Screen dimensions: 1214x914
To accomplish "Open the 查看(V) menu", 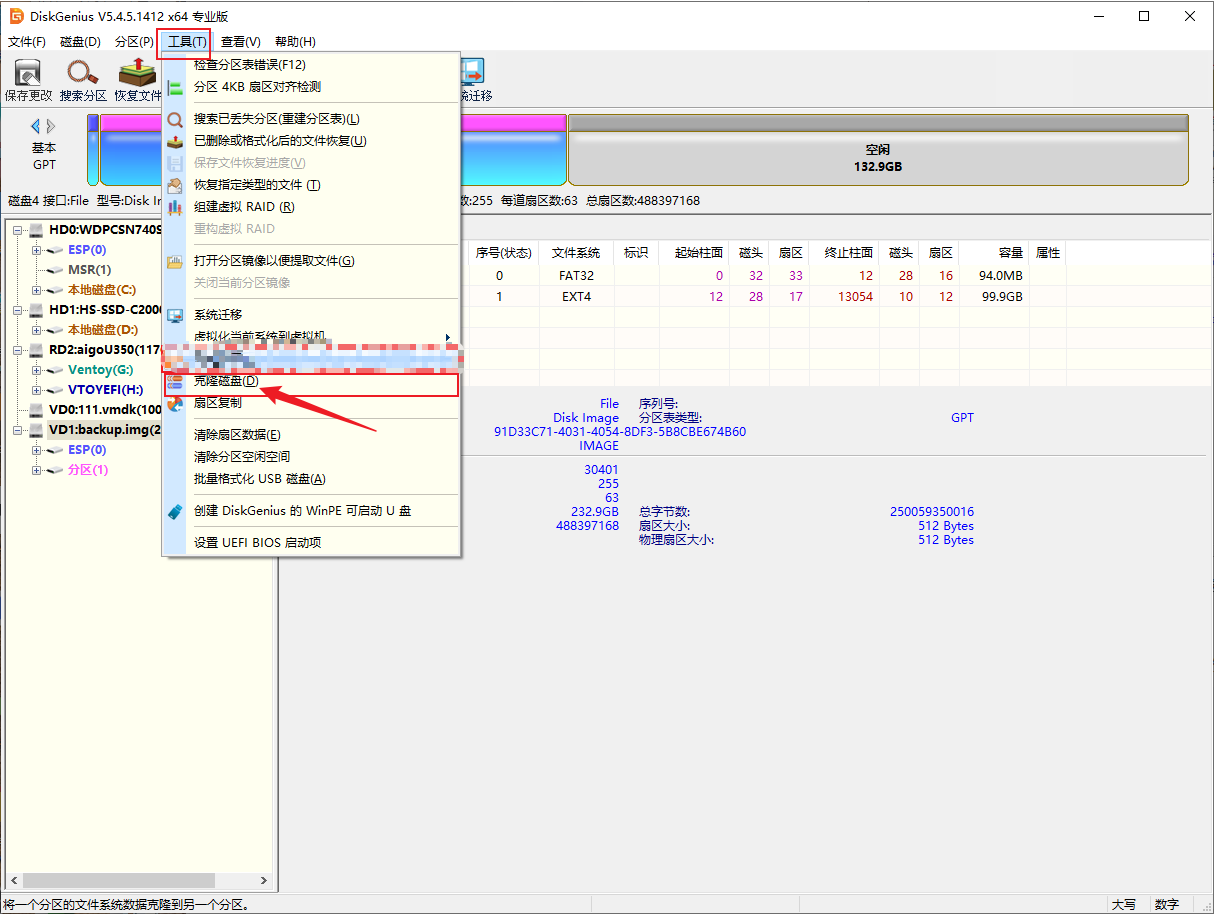I will 241,42.
